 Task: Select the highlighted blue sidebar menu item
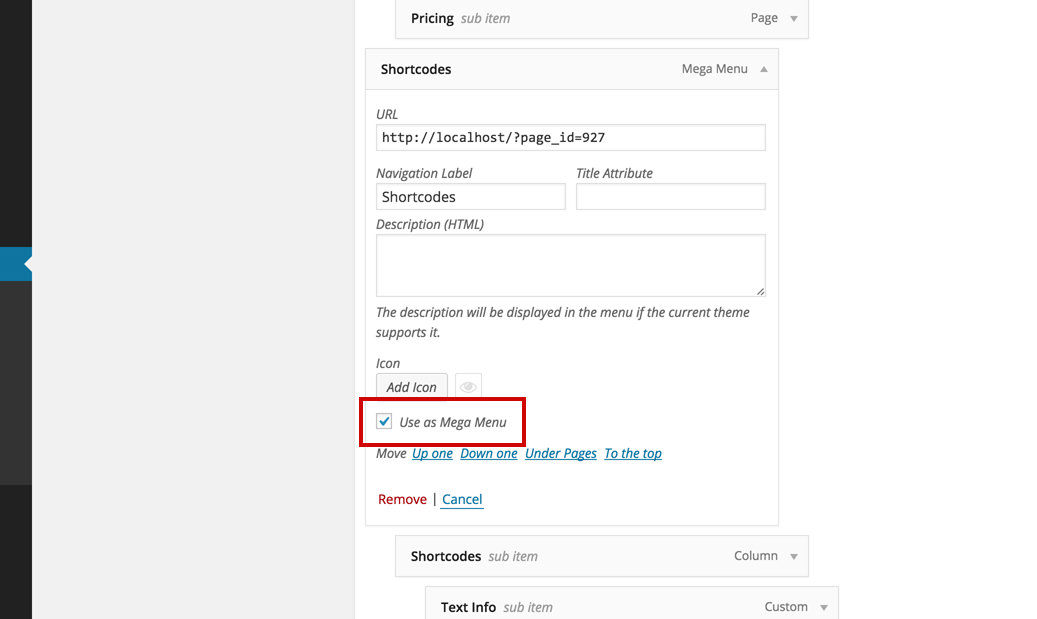click(16, 264)
